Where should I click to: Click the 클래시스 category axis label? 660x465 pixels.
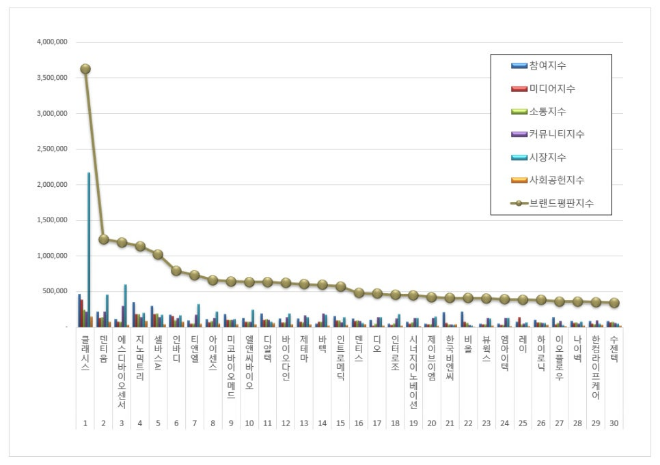85,353
